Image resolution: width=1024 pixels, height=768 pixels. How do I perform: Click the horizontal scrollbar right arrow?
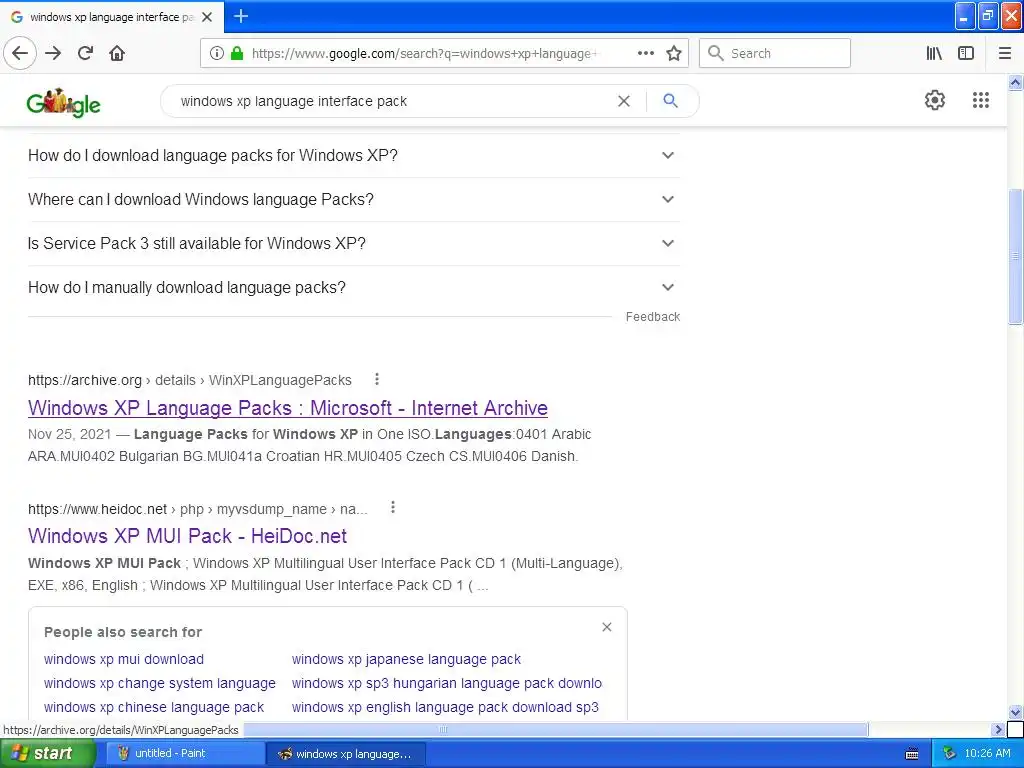point(998,729)
